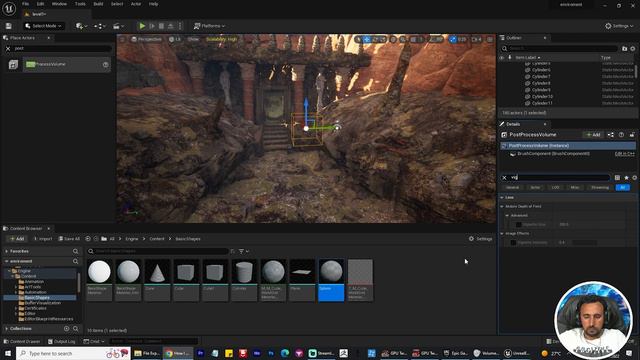Open the Lit view mode dropdown
The width and height of the screenshot is (640, 360).
pos(175,39)
